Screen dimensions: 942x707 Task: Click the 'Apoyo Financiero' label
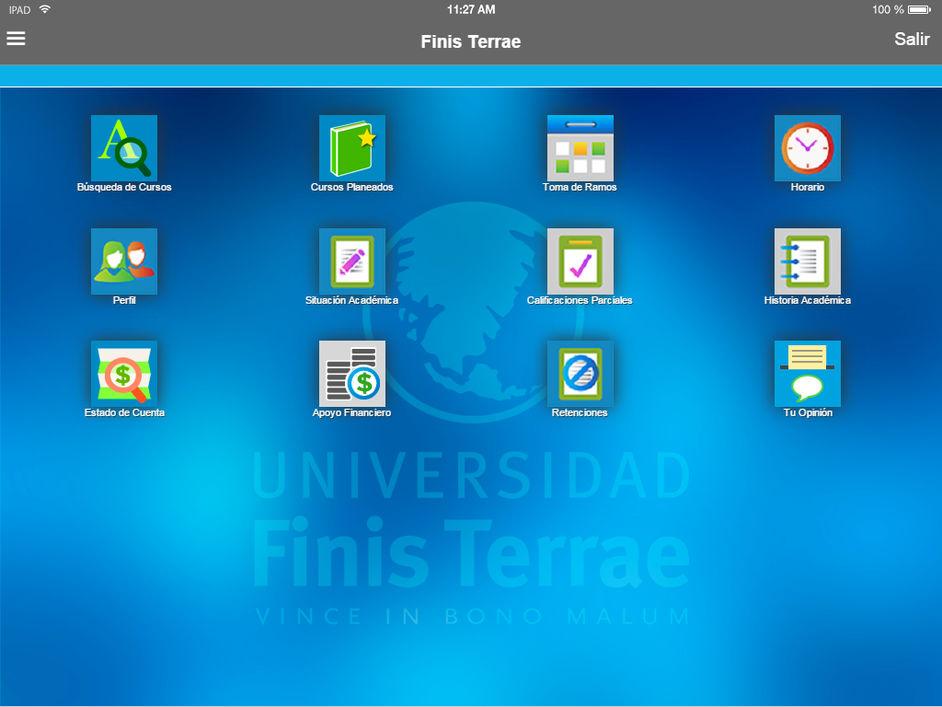pyautogui.click(x=352, y=412)
